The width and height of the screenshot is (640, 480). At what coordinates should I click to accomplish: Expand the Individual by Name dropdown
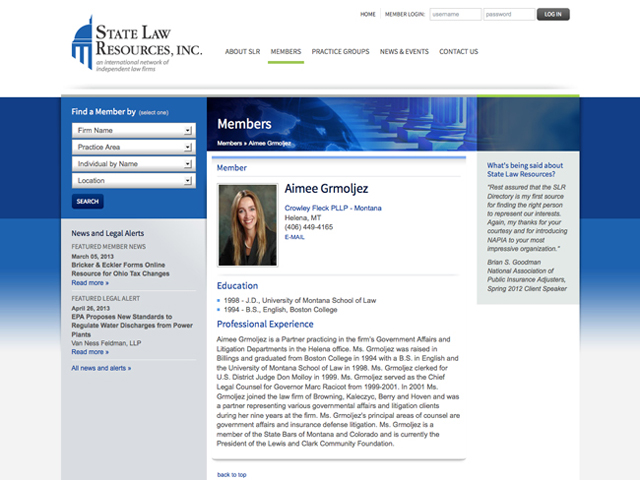pyautogui.click(x=134, y=164)
